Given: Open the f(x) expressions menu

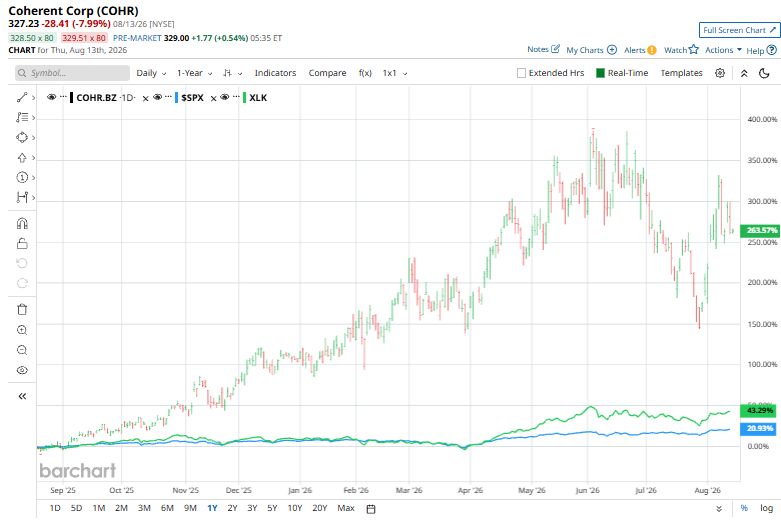Looking at the screenshot, I should [365, 73].
